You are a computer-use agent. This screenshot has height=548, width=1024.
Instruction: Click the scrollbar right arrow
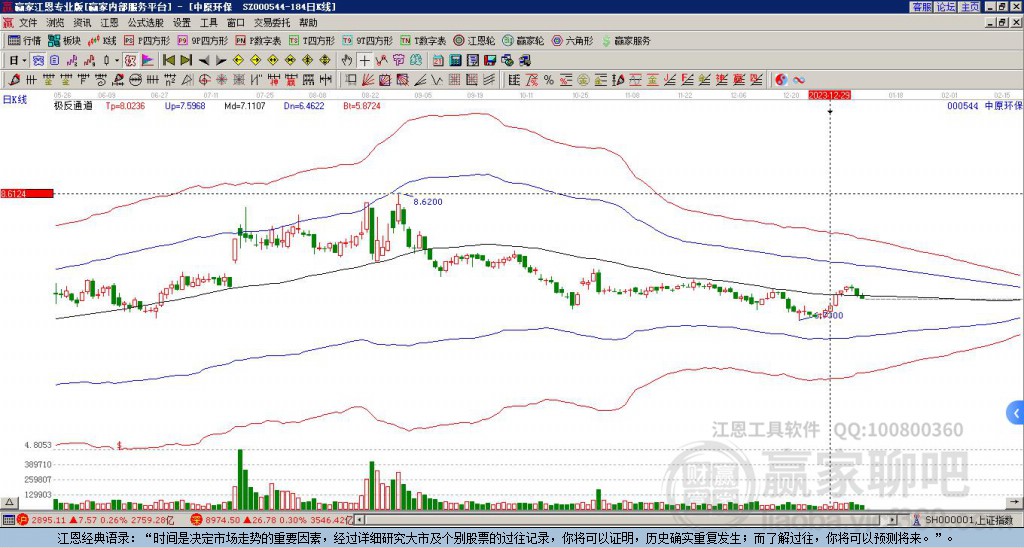pyautogui.click(x=893, y=520)
